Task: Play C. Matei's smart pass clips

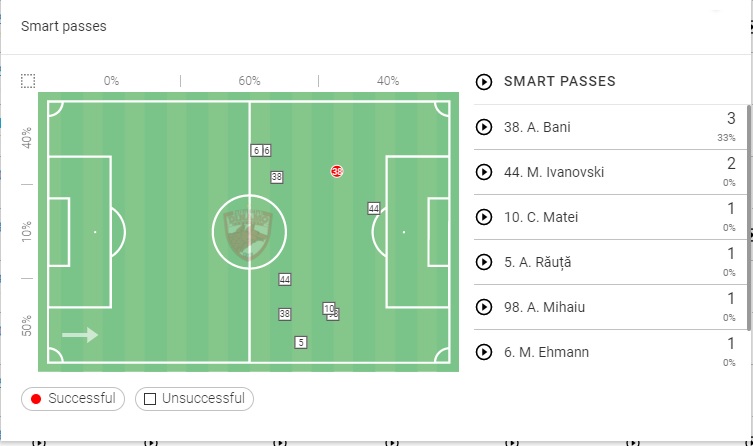Action: click(x=485, y=217)
